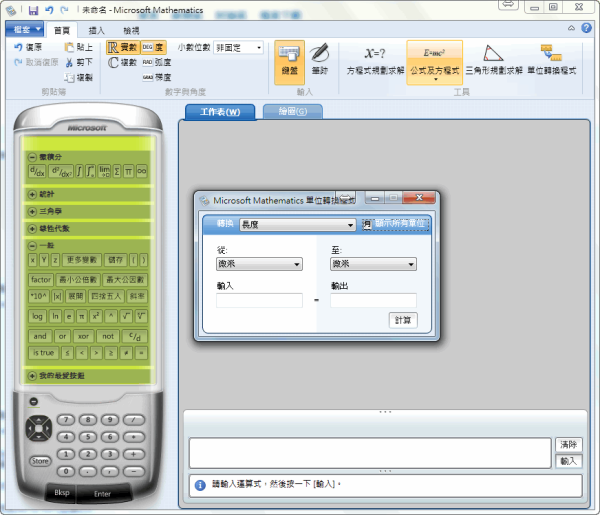The image size is (600, 515).
Task: Collapse the ribbon with the up chevron
Action: click(571, 28)
